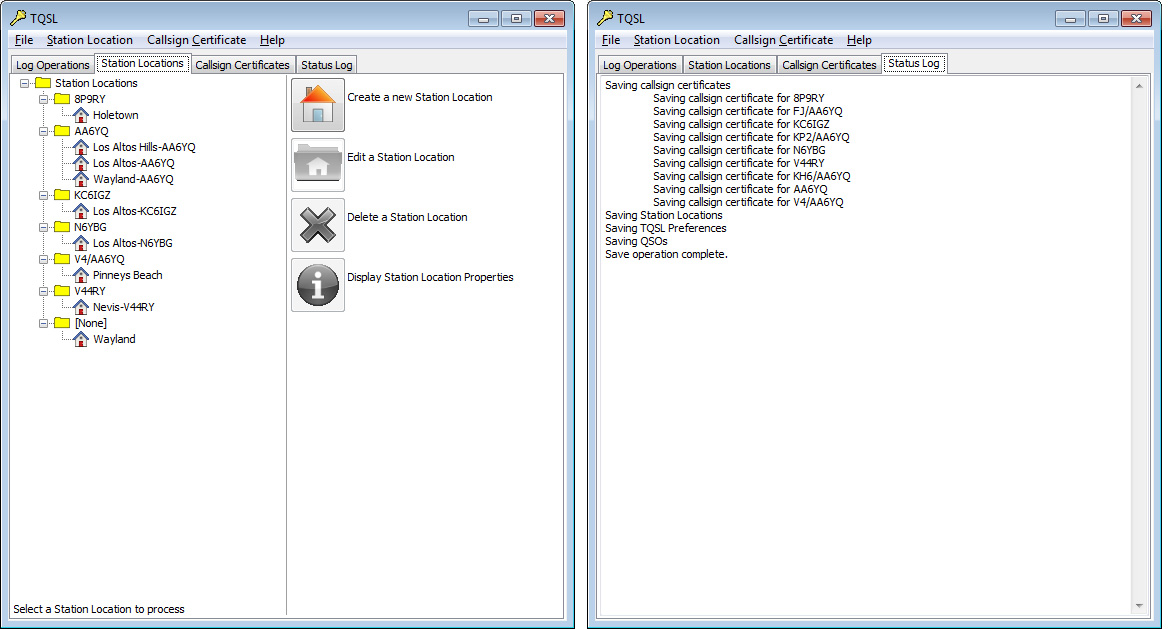1172x629 pixels.
Task: Collapse the AA6YQ callsign tree node
Action: [43, 131]
